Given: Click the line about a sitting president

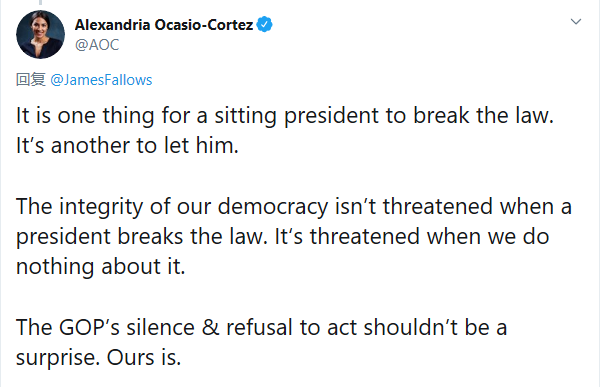Looking at the screenshot, I should tap(285, 116).
